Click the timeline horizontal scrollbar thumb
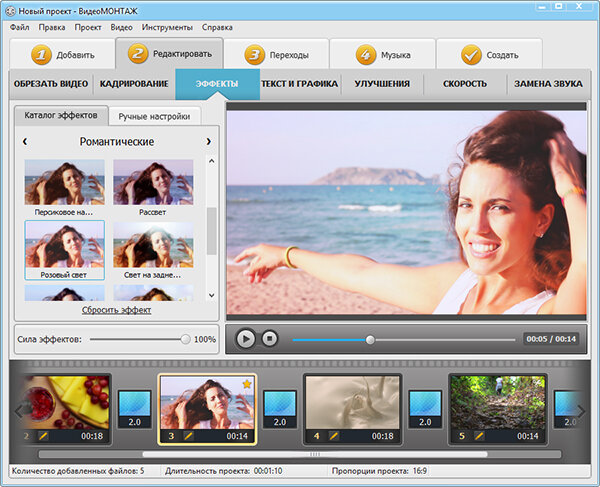This screenshot has width=600, height=487. (x=315, y=454)
